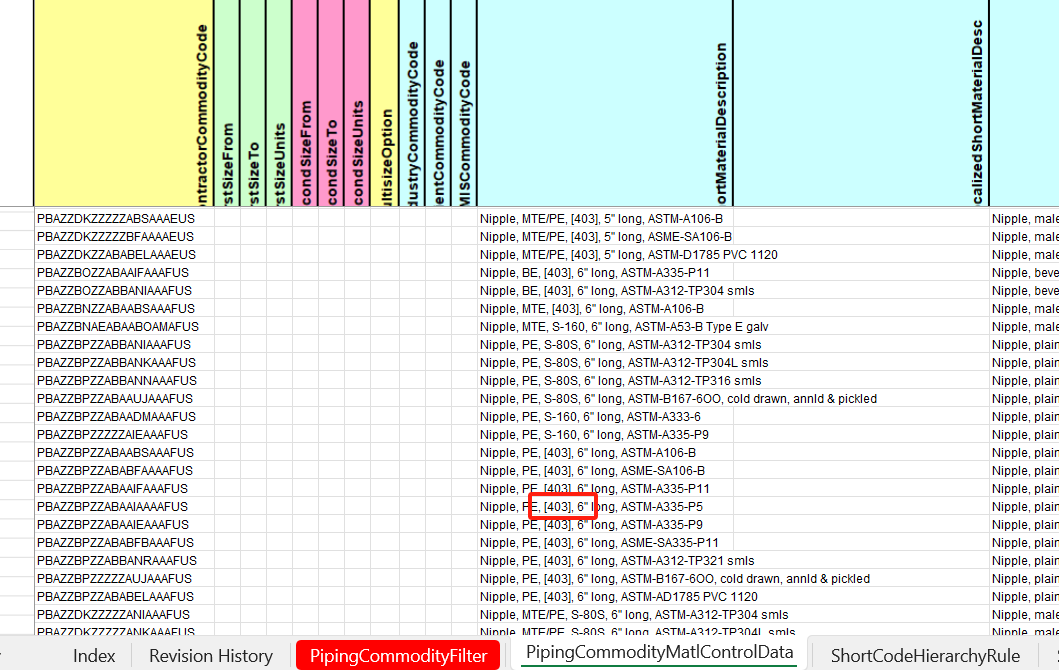Select the FirstSizeFrom column header
The width and height of the screenshot is (1059, 670).
tap(227, 103)
